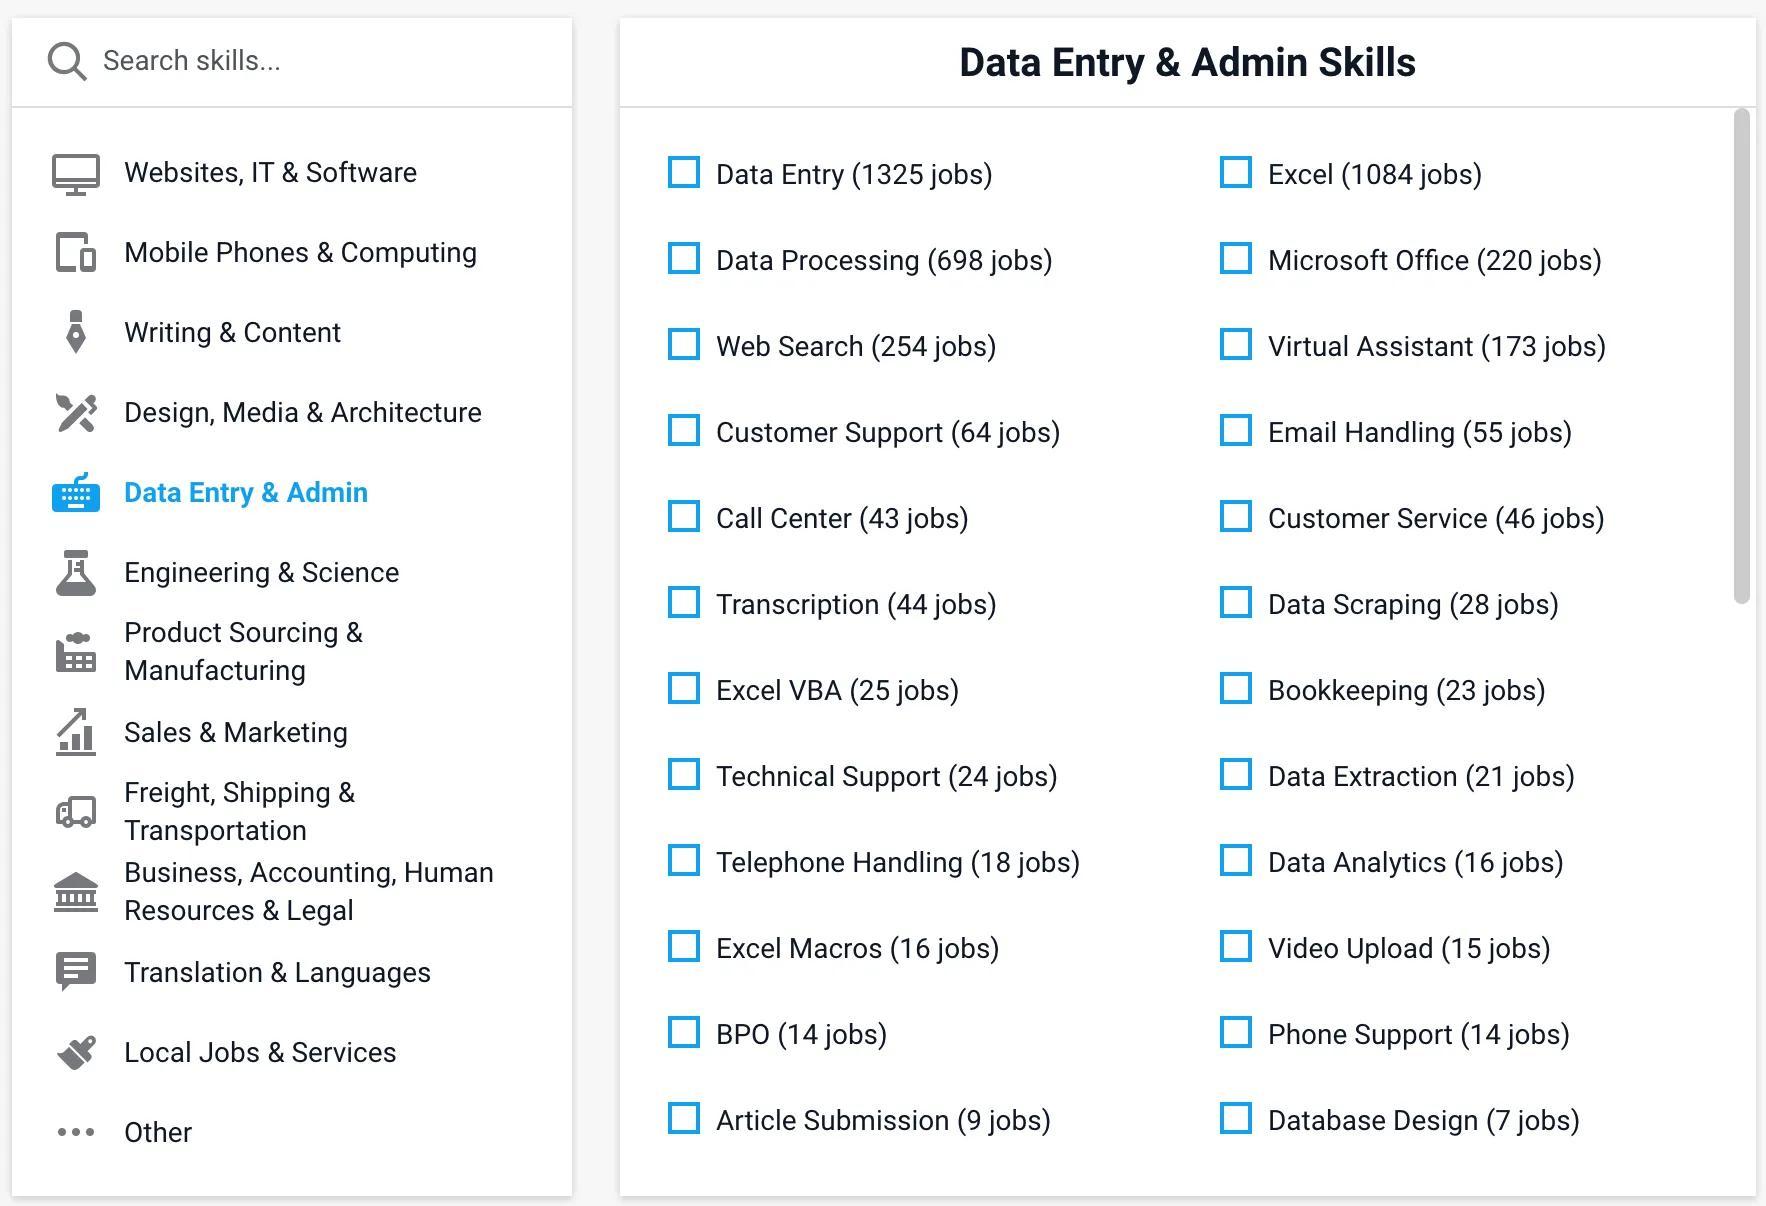Focus the Search skills input field
1766x1206 pixels.
(x=320, y=61)
